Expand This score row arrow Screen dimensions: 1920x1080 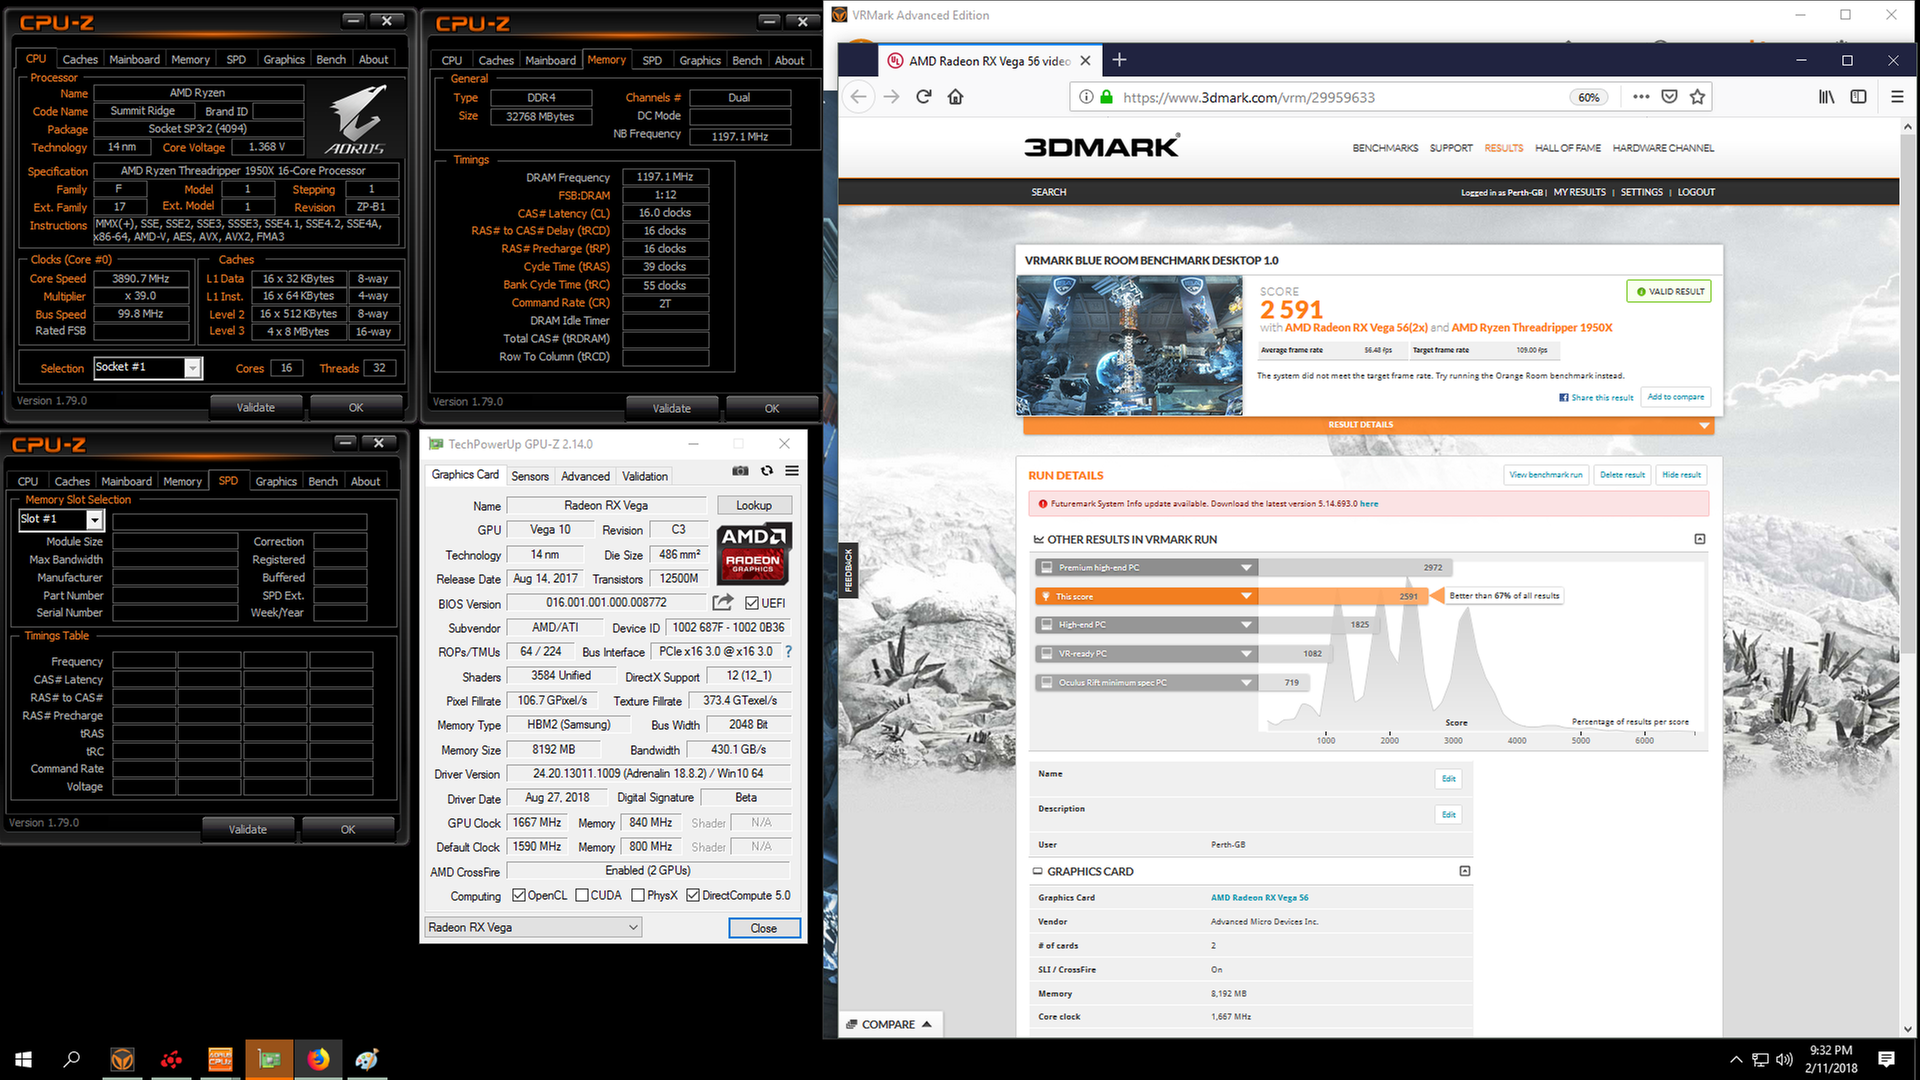[x=1246, y=596]
